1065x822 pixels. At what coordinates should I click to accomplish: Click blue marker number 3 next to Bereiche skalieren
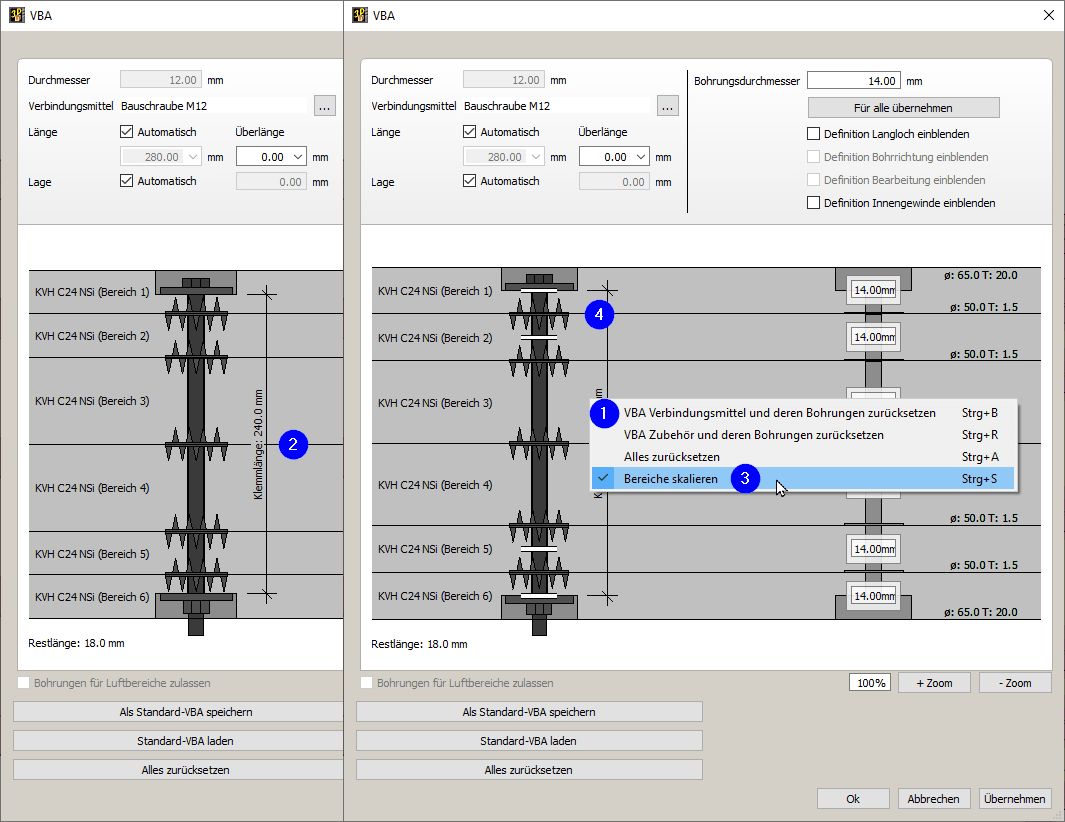pyautogui.click(x=745, y=479)
